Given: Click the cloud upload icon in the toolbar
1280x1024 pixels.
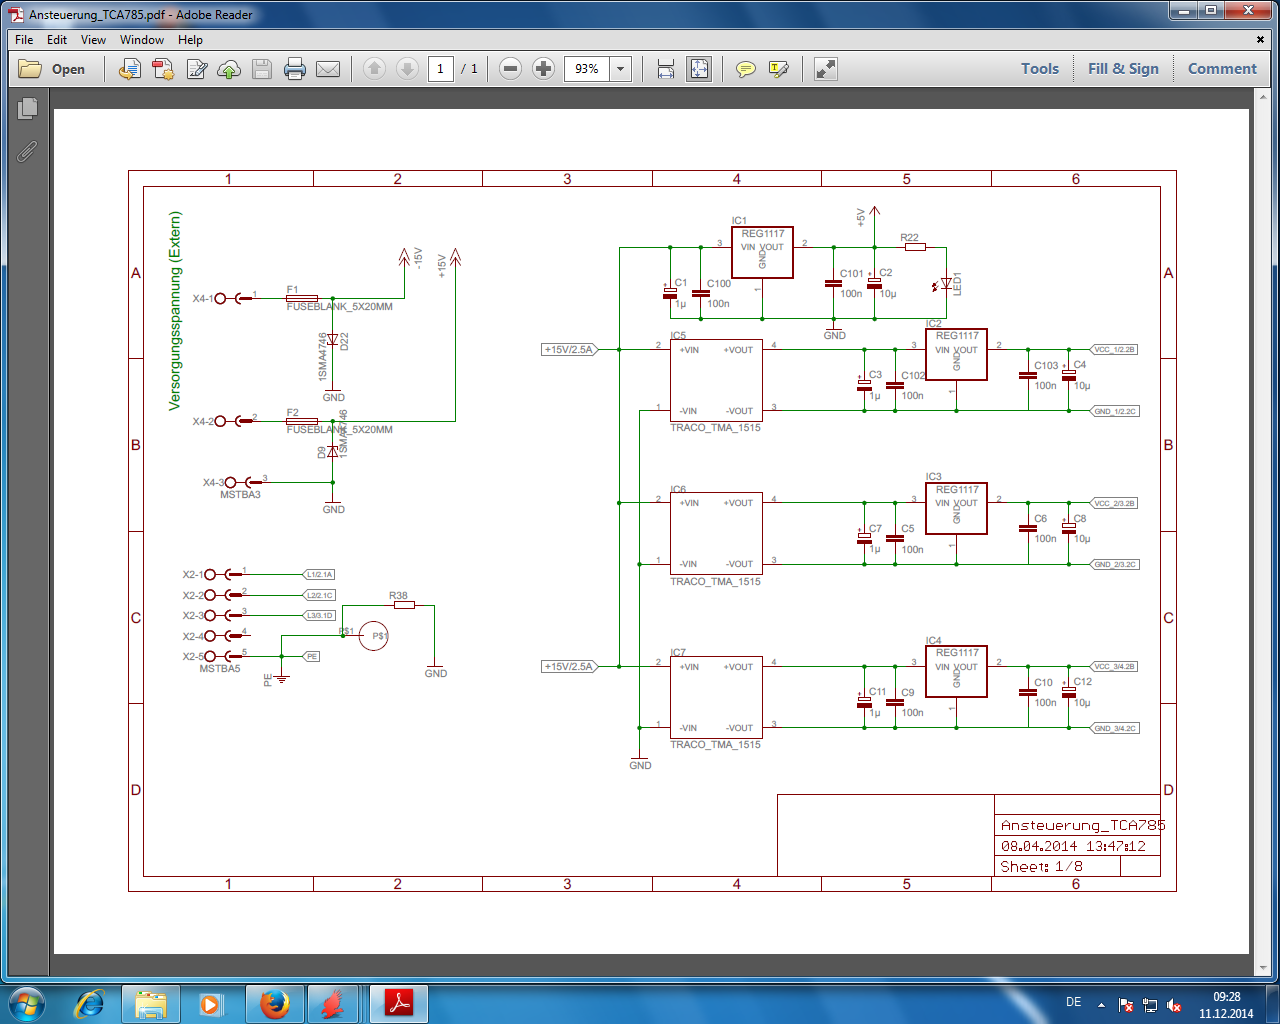Looking at the screenshot, I should click(x=229, y=69).
